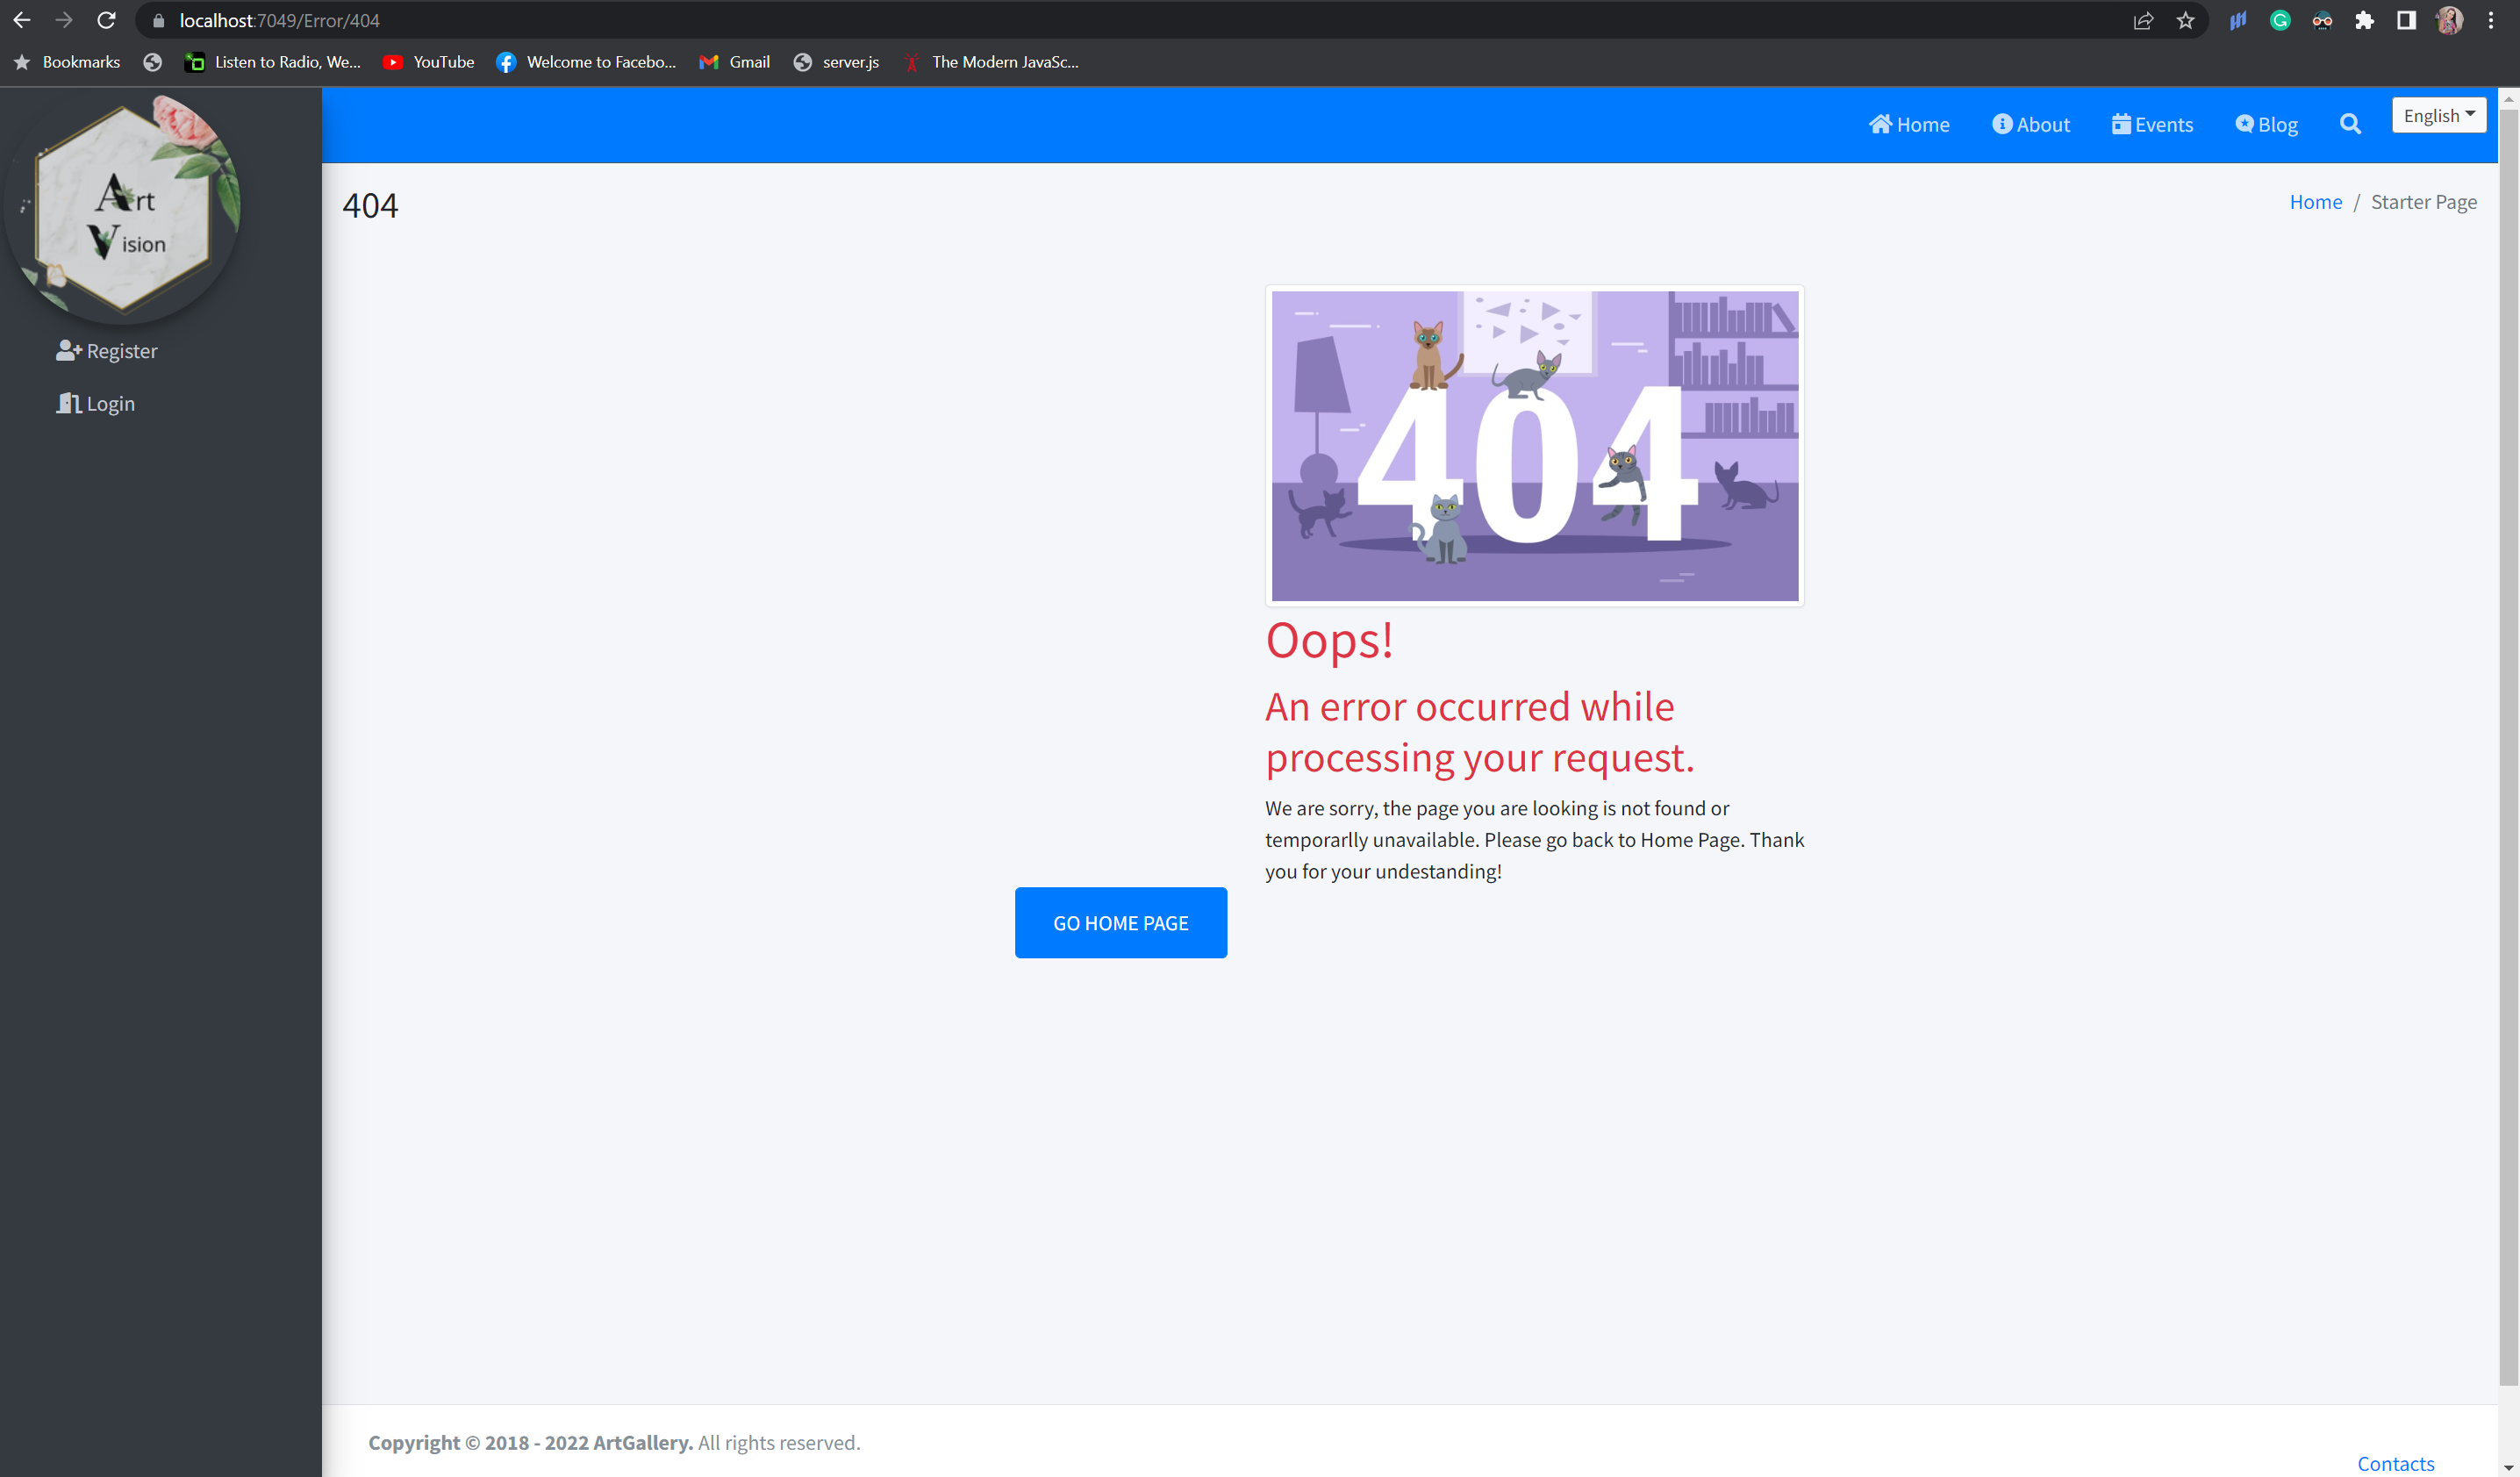The width and height of the screenshot is (2520, 1477).
Task: Expand the English language dropdown
Action: click(2438, 115)
